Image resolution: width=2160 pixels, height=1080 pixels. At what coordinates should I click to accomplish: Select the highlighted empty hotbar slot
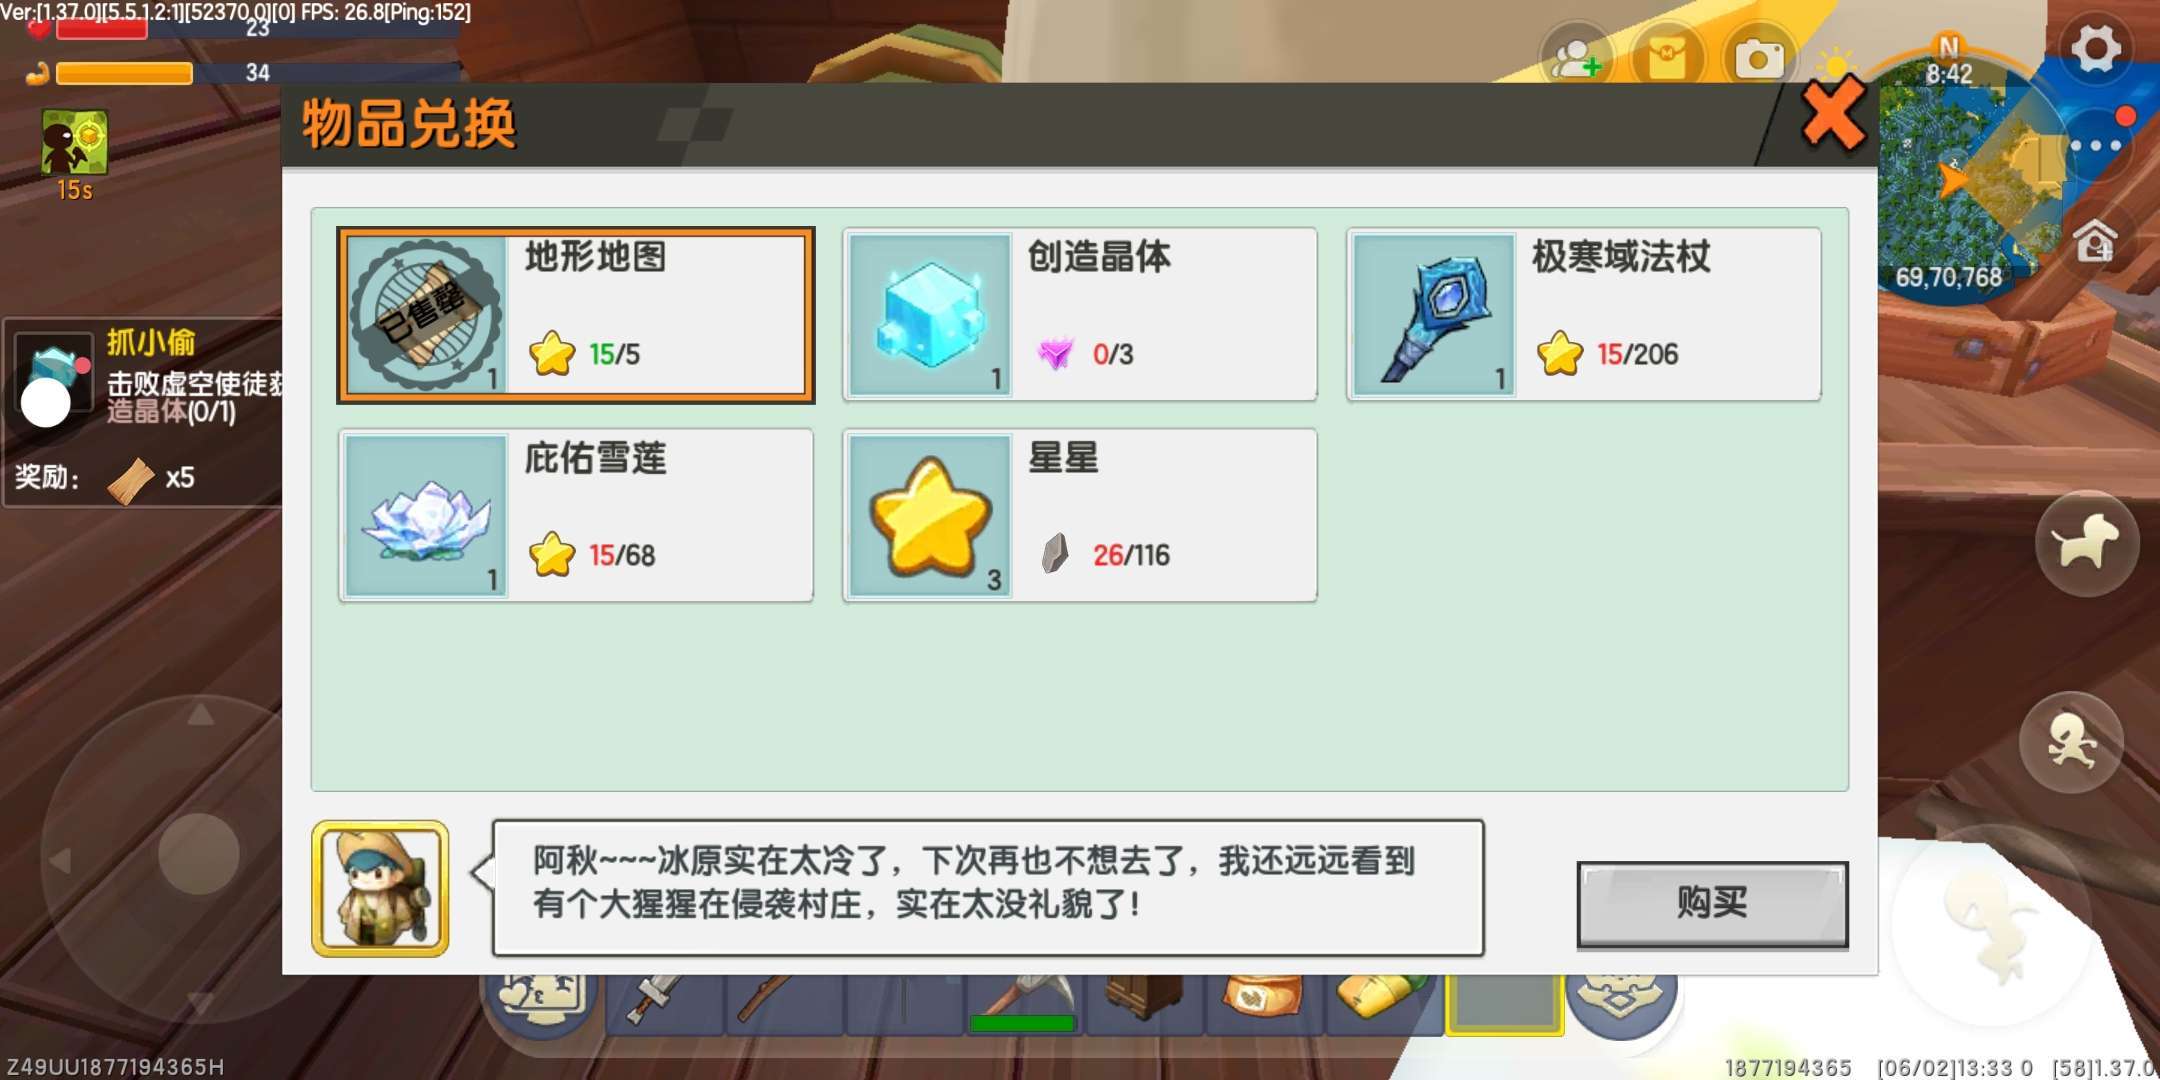click(1504, 1003)
